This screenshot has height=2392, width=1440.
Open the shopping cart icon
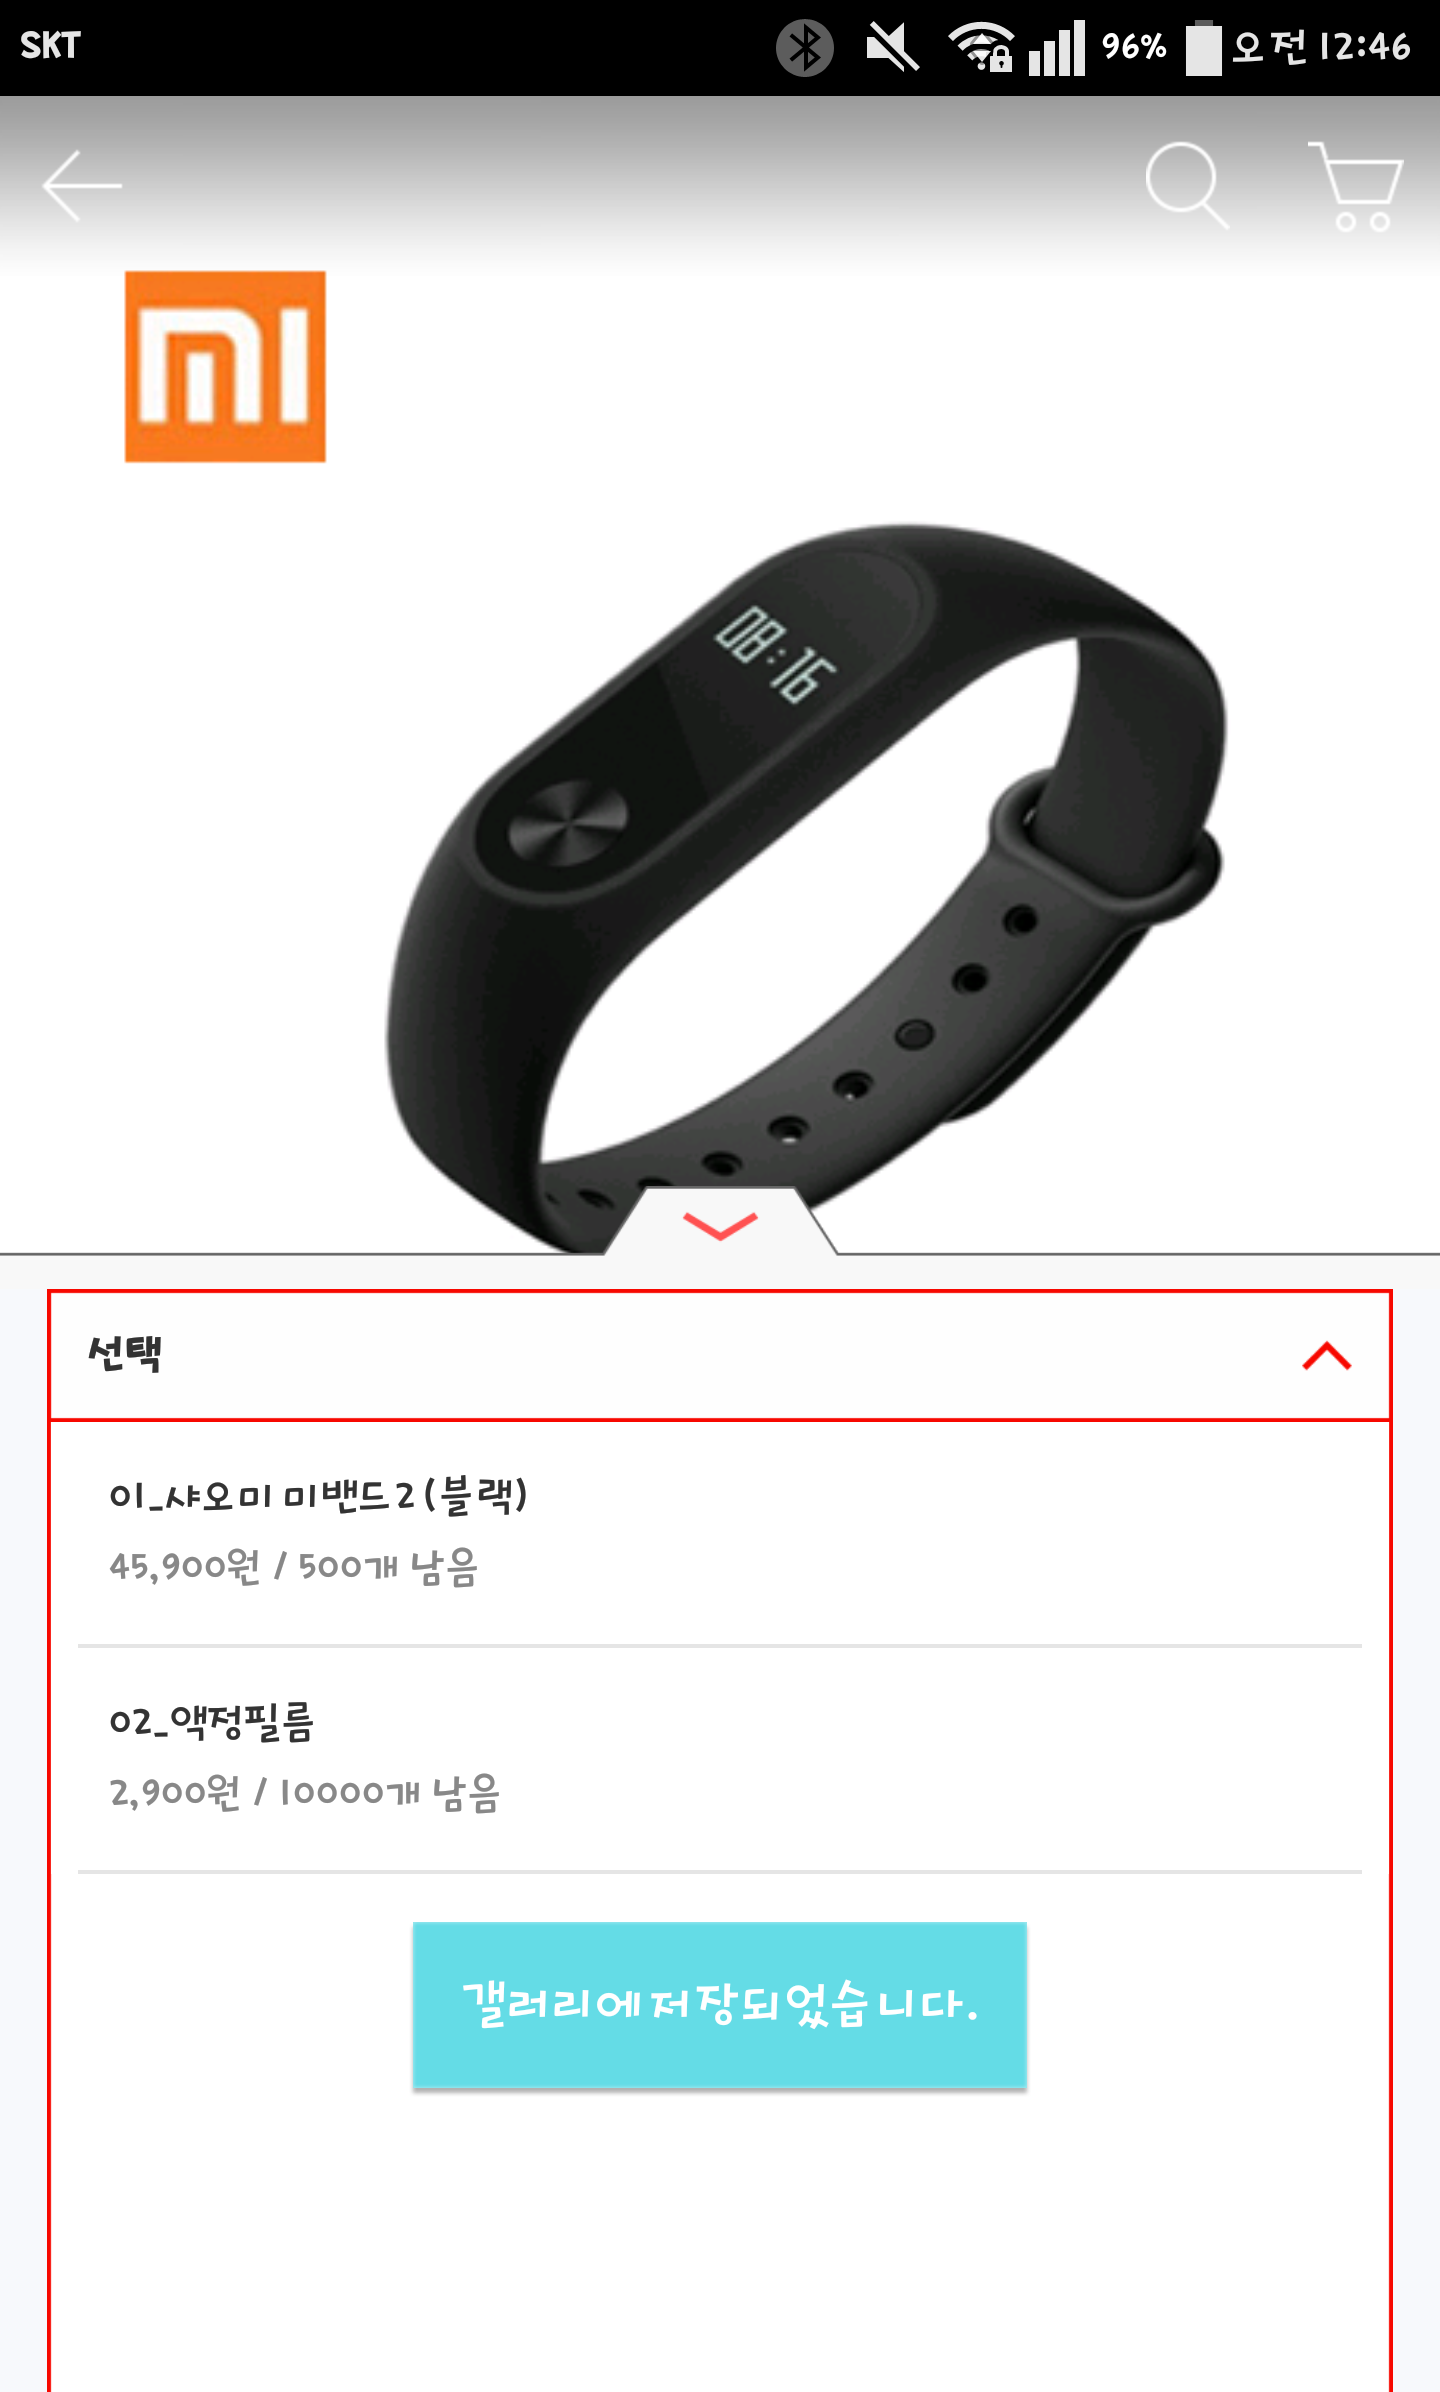(x=1356, y=186)
